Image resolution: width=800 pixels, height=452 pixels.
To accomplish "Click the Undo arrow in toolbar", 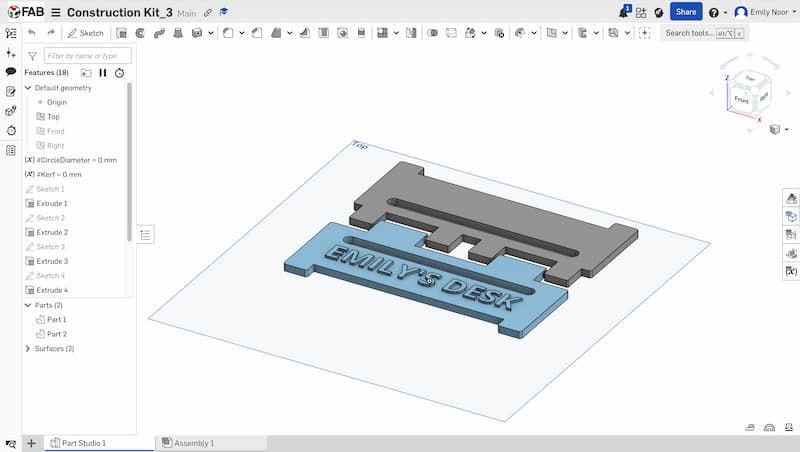I will pos(32,33).
